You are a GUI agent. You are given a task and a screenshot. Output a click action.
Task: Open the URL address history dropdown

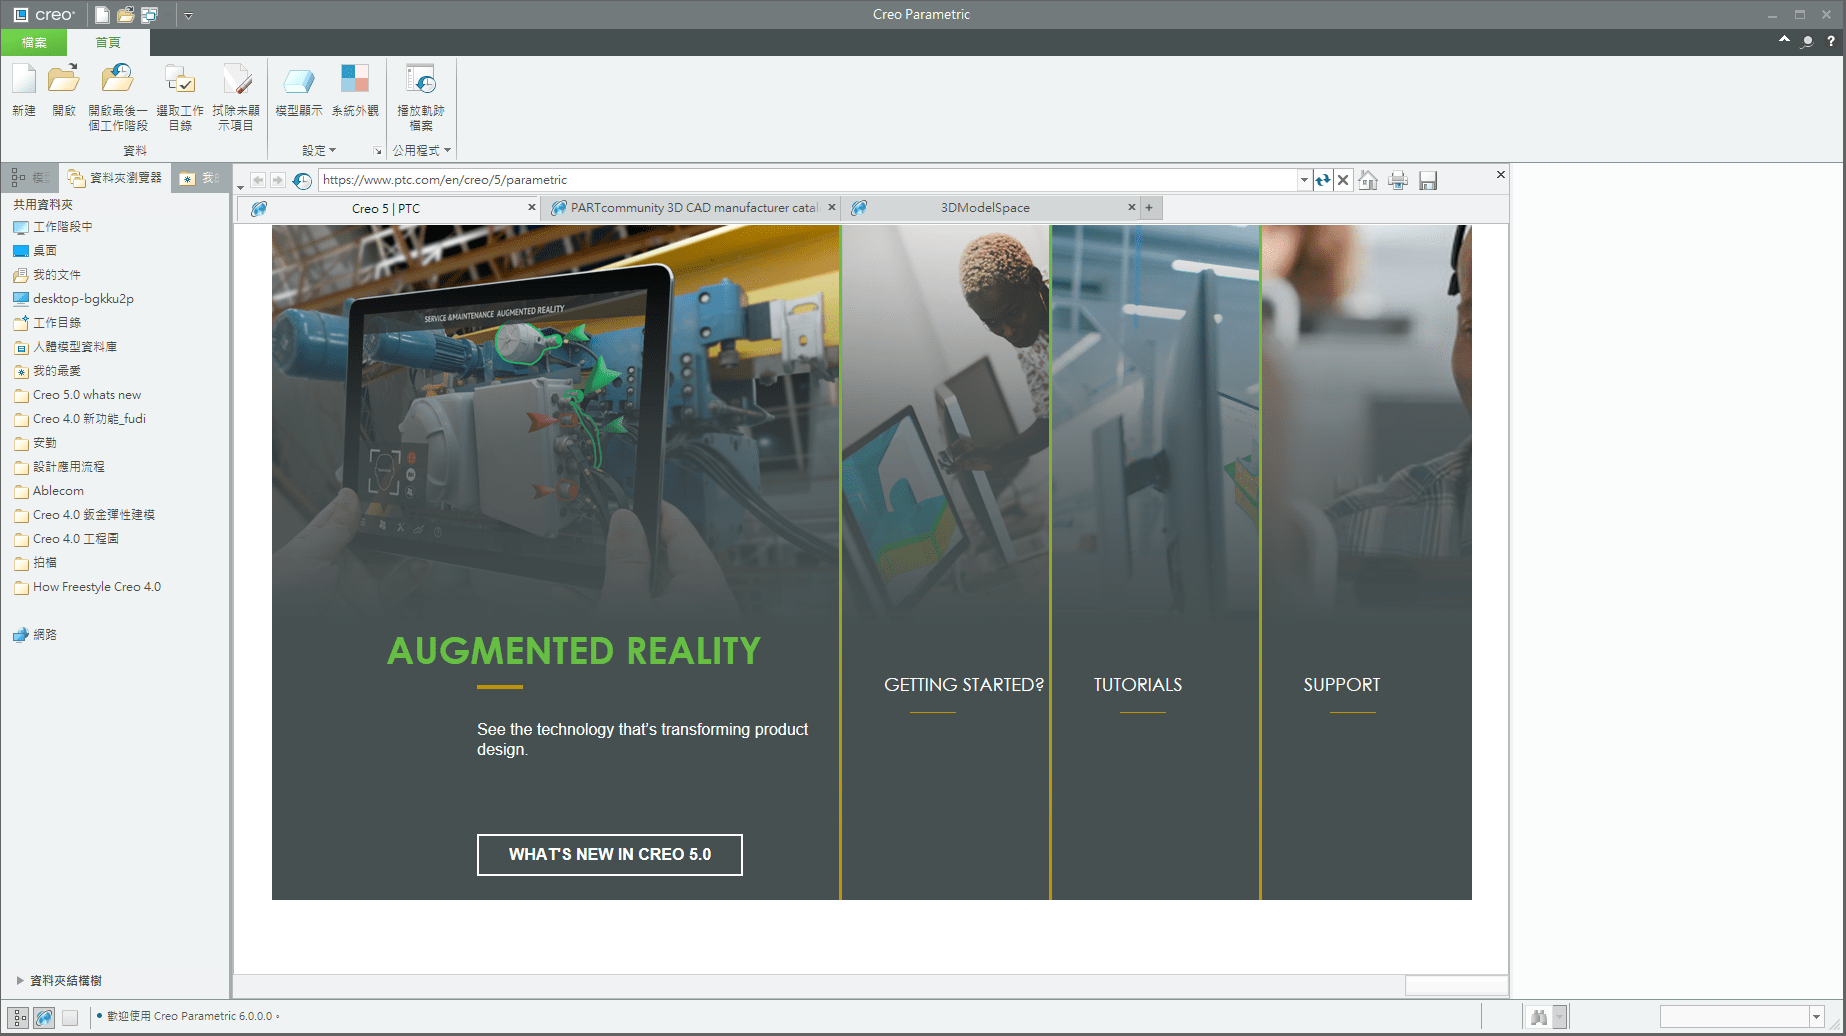(1304, 180)
